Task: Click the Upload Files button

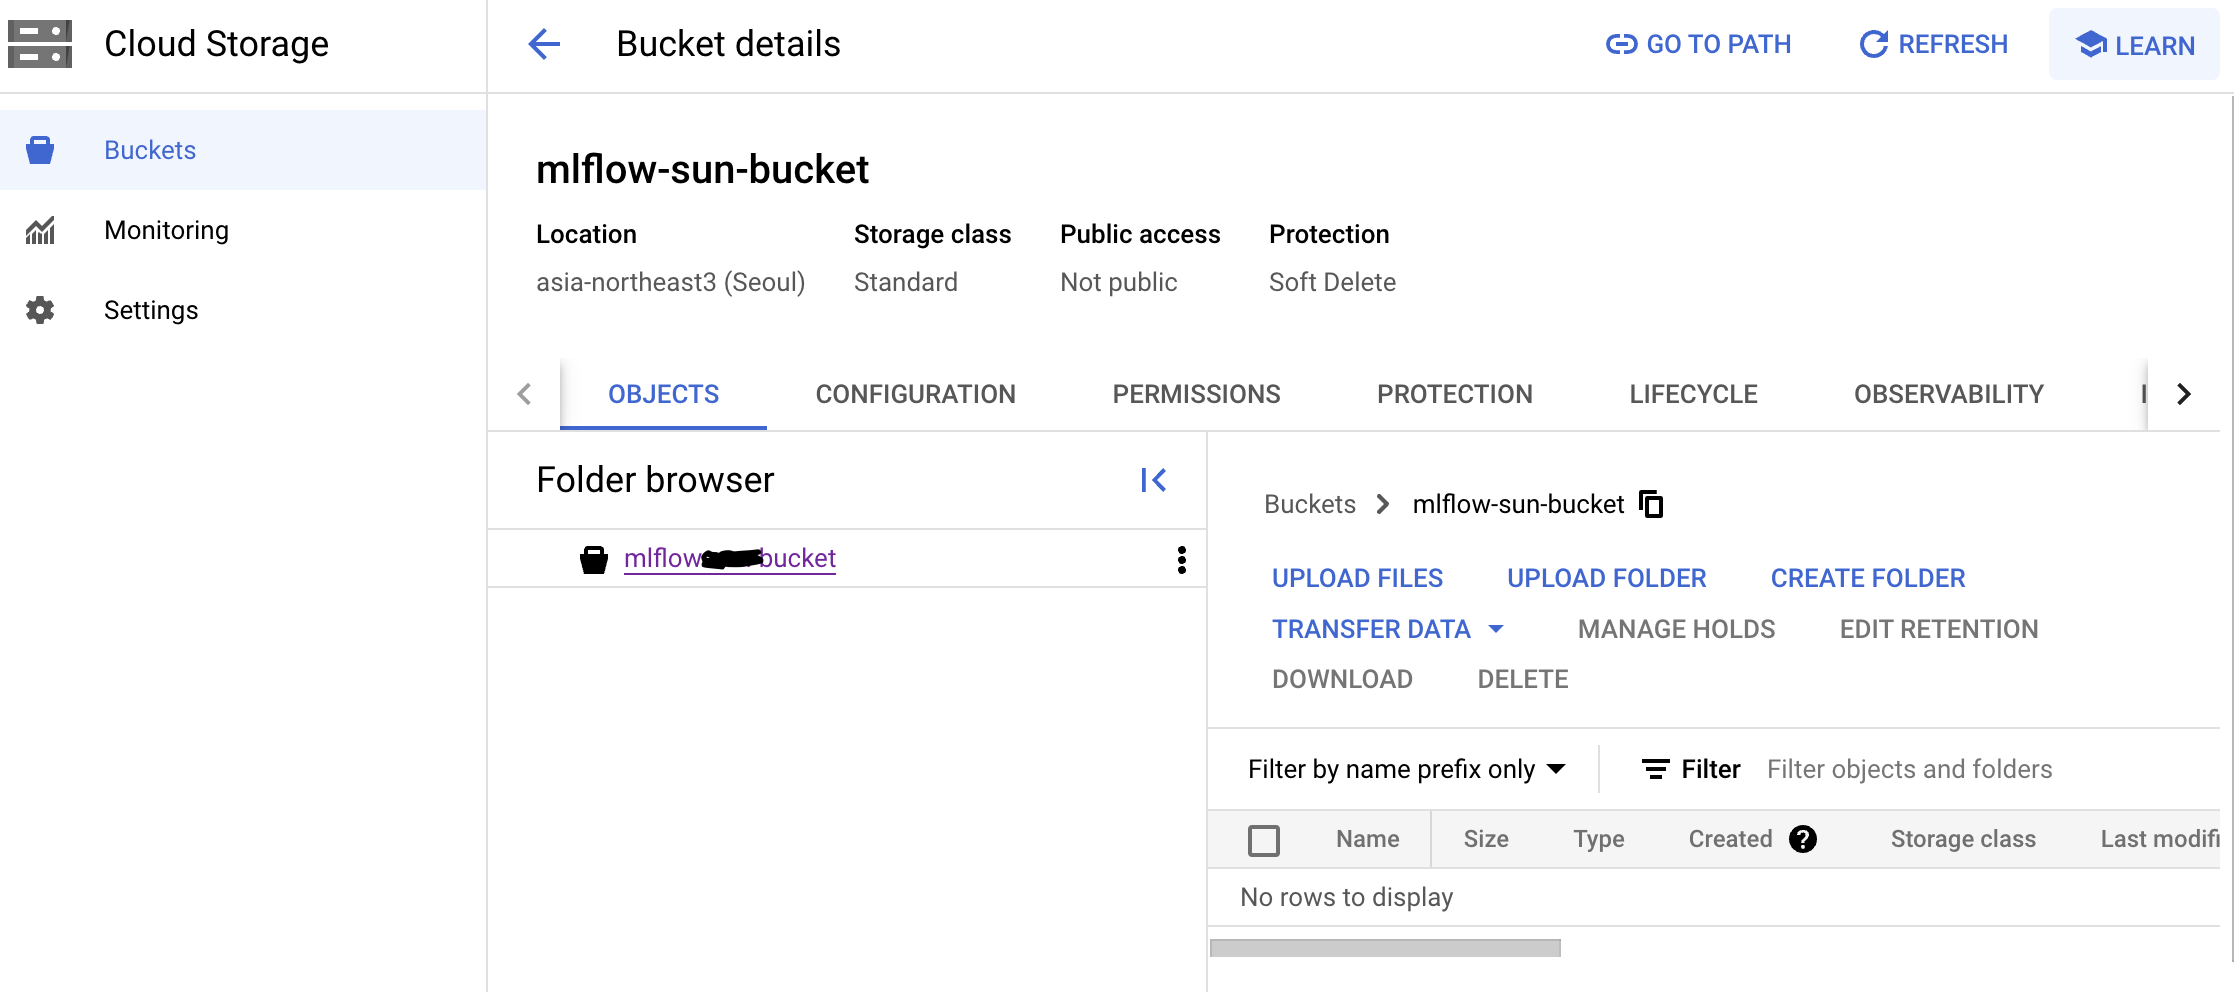Action: click(x=1357, y=578)
